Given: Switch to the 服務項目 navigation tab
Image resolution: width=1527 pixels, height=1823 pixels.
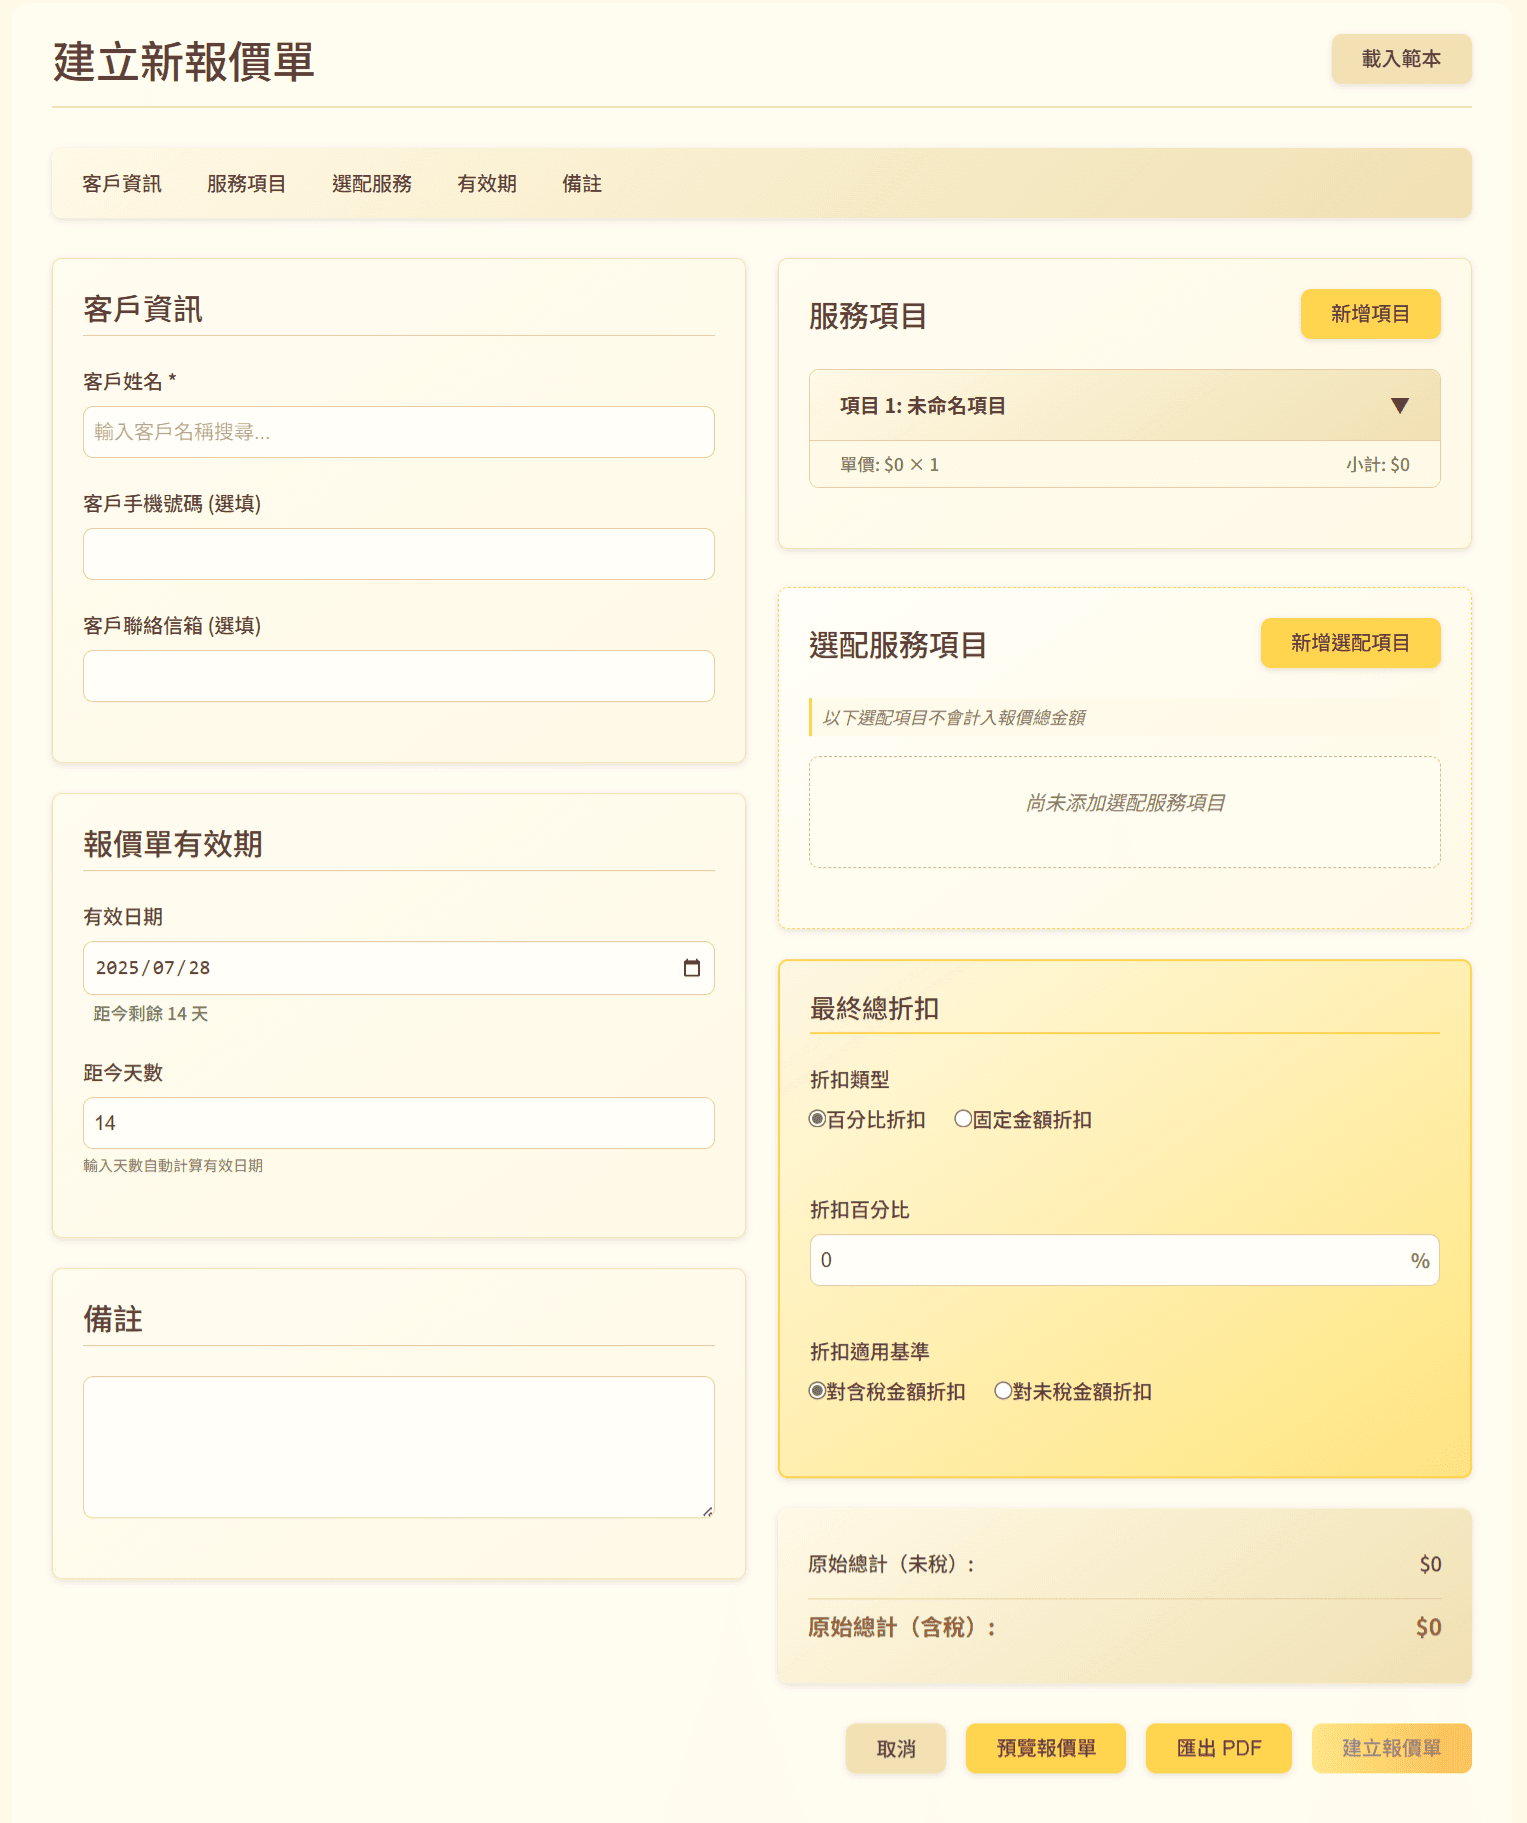Looking at the screenshot, I should click(247, 184).
